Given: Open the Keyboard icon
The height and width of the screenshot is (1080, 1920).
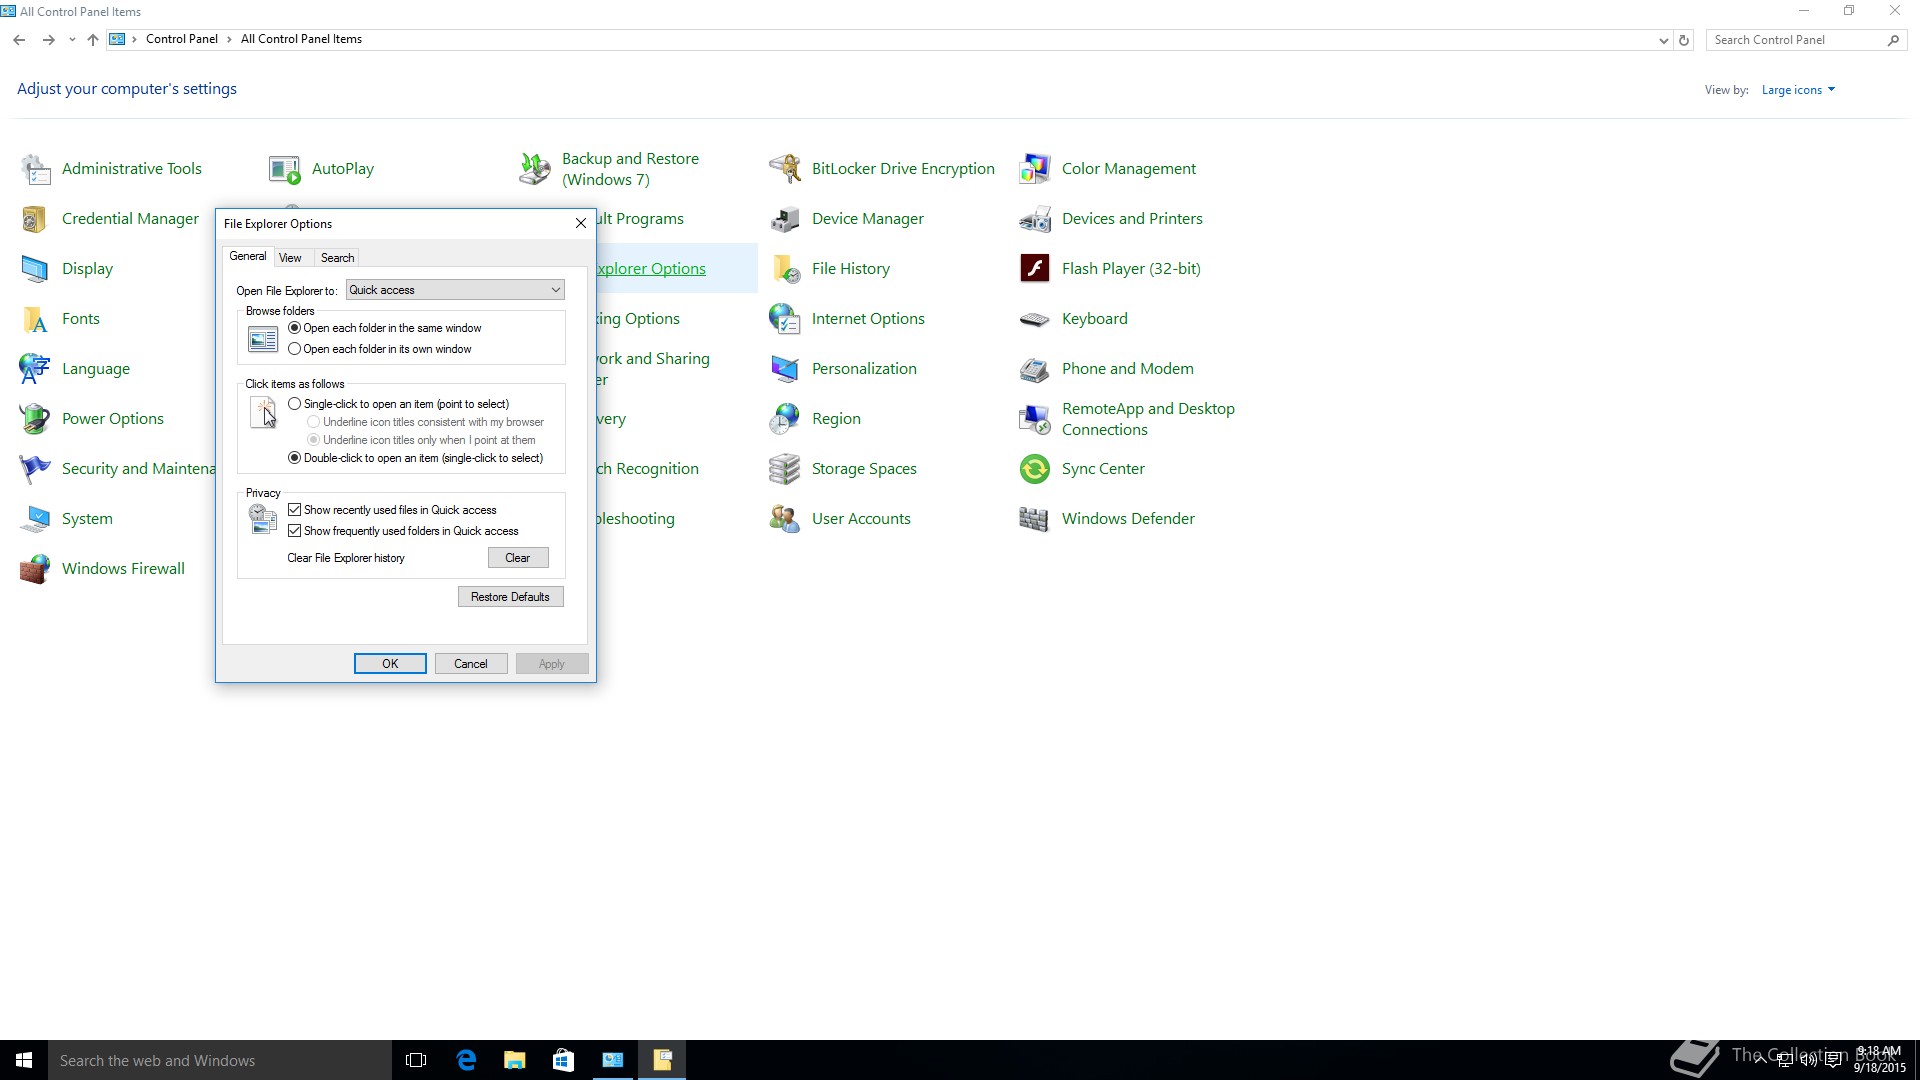Looking at the screenshot, I should pos(1035,319).
